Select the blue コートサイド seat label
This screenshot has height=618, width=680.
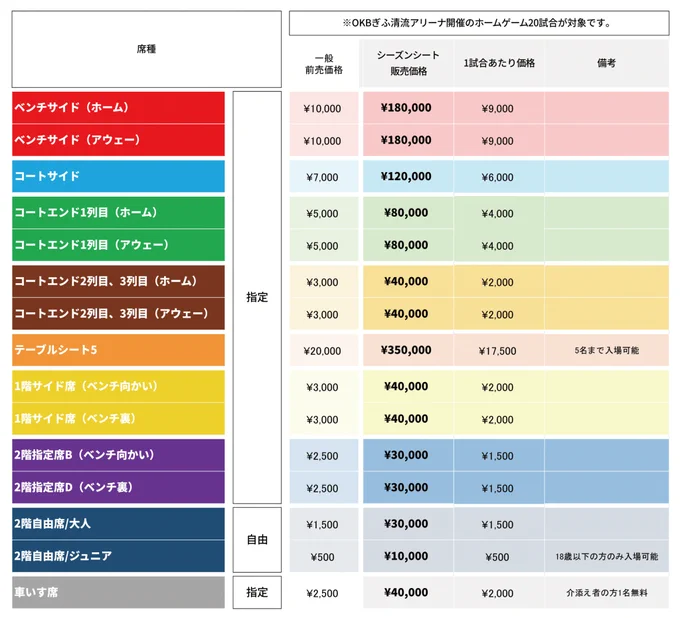tap(118, 176)
